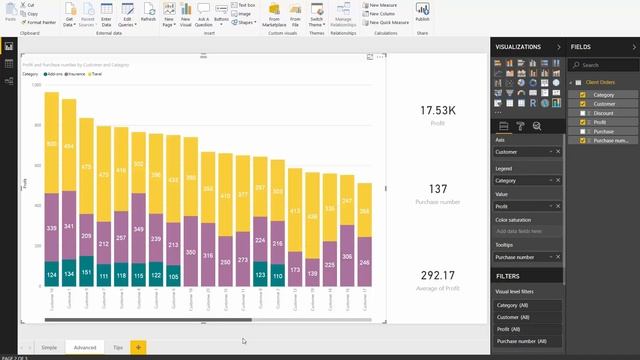The width and height of the screenshot is (640, 360).
Task: Collapse the Visualizations pane chevron
Action: coord(559,47)
